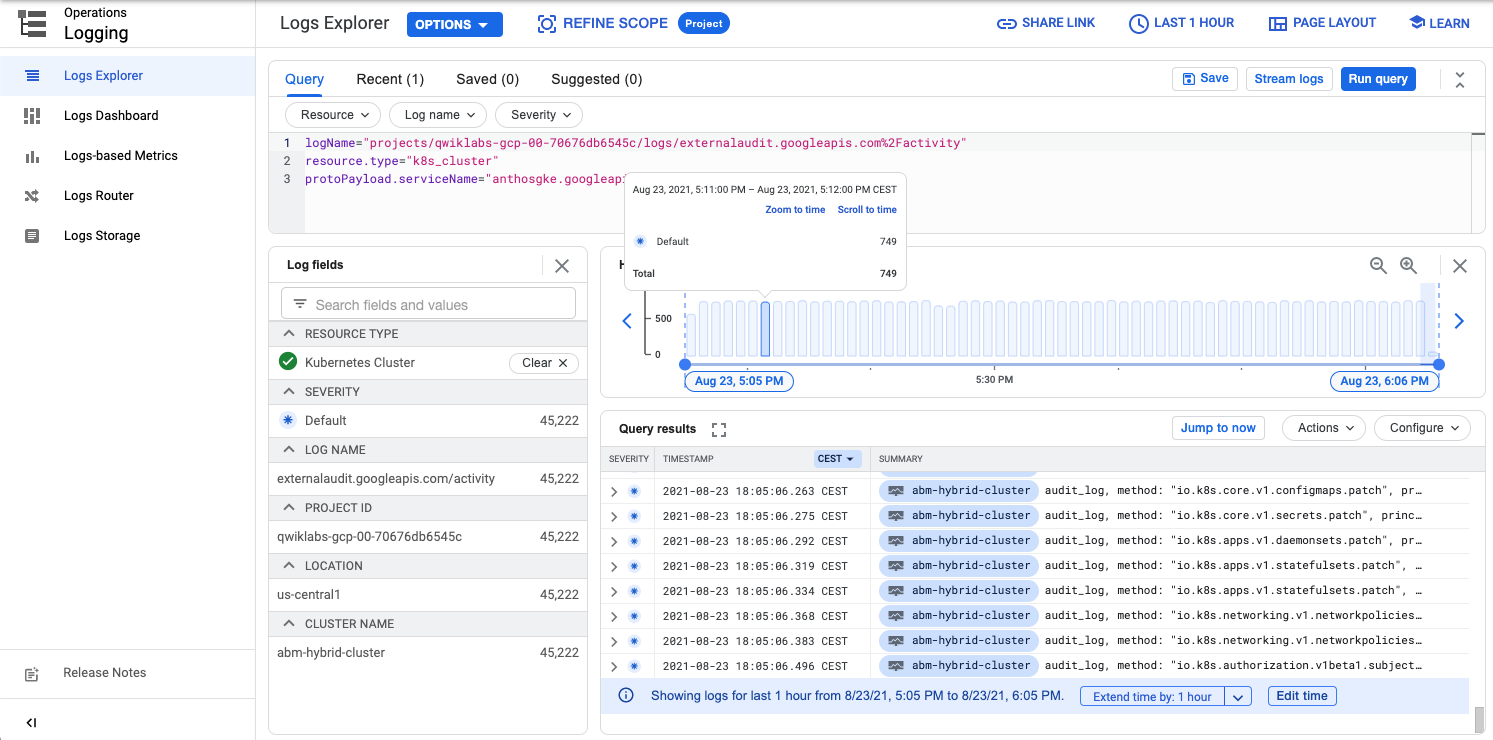Open Logs Explorer in sidebar
Viewport: 1493px width, 740px height.
pos(103,76)
